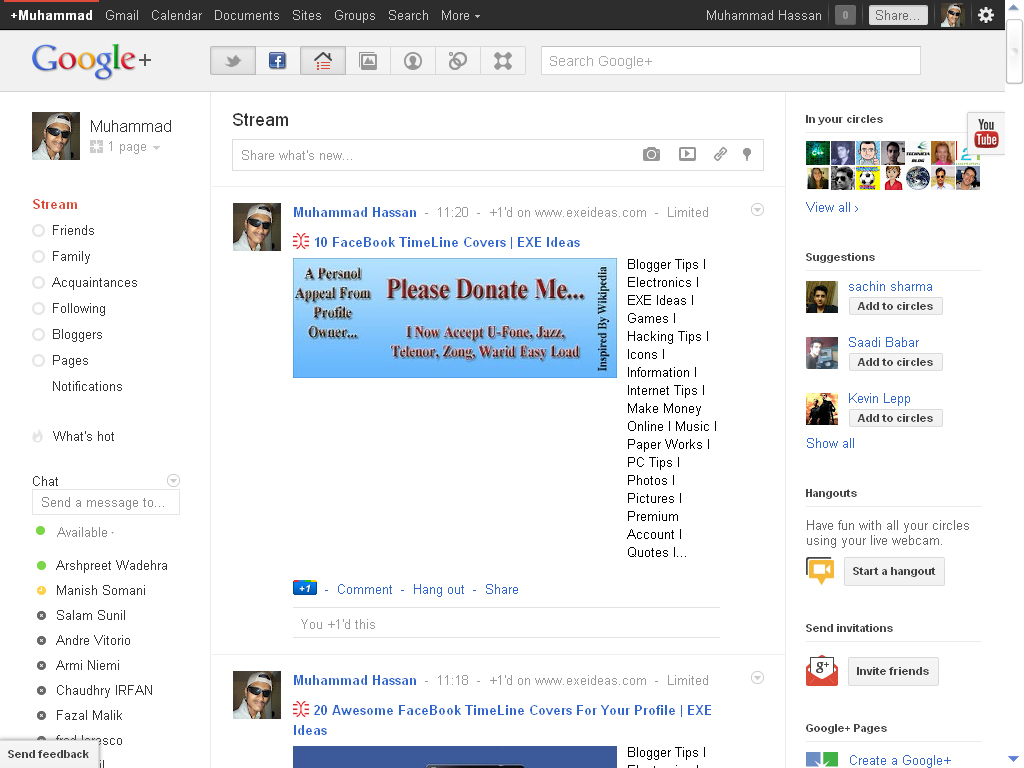Screen dimensions: 1024x768
Task: Click the top-bar profile picture
Action: click(x=952, y=15)
